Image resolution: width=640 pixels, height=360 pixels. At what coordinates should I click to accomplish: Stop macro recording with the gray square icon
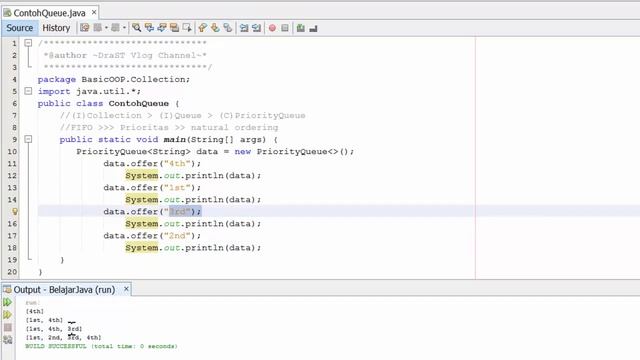click(x=285, y=28)
